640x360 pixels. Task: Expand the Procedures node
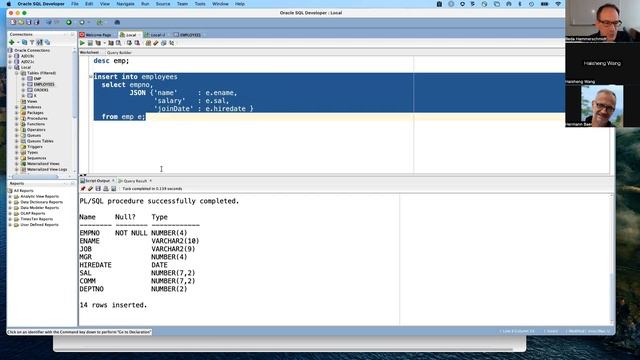17,118
